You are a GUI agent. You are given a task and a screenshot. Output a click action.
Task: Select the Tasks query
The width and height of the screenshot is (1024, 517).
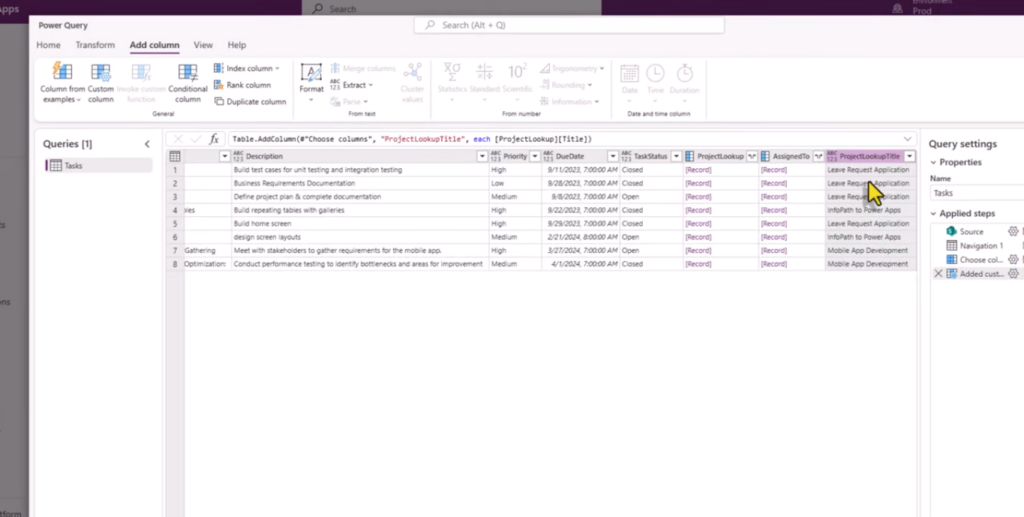click(99, 166)
